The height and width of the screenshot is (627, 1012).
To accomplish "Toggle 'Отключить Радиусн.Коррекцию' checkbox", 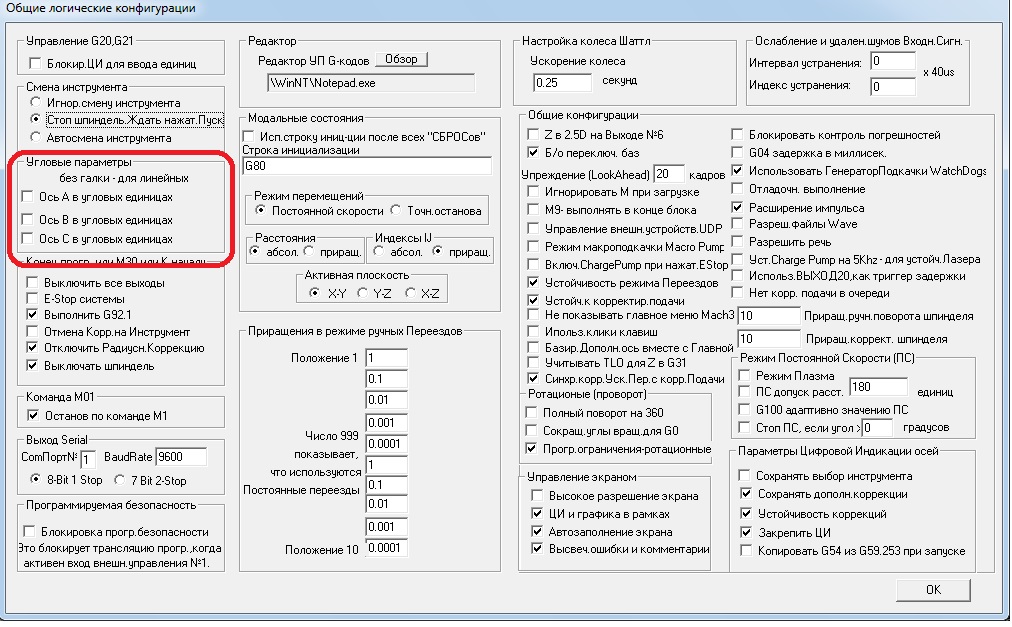I will 32,347.
